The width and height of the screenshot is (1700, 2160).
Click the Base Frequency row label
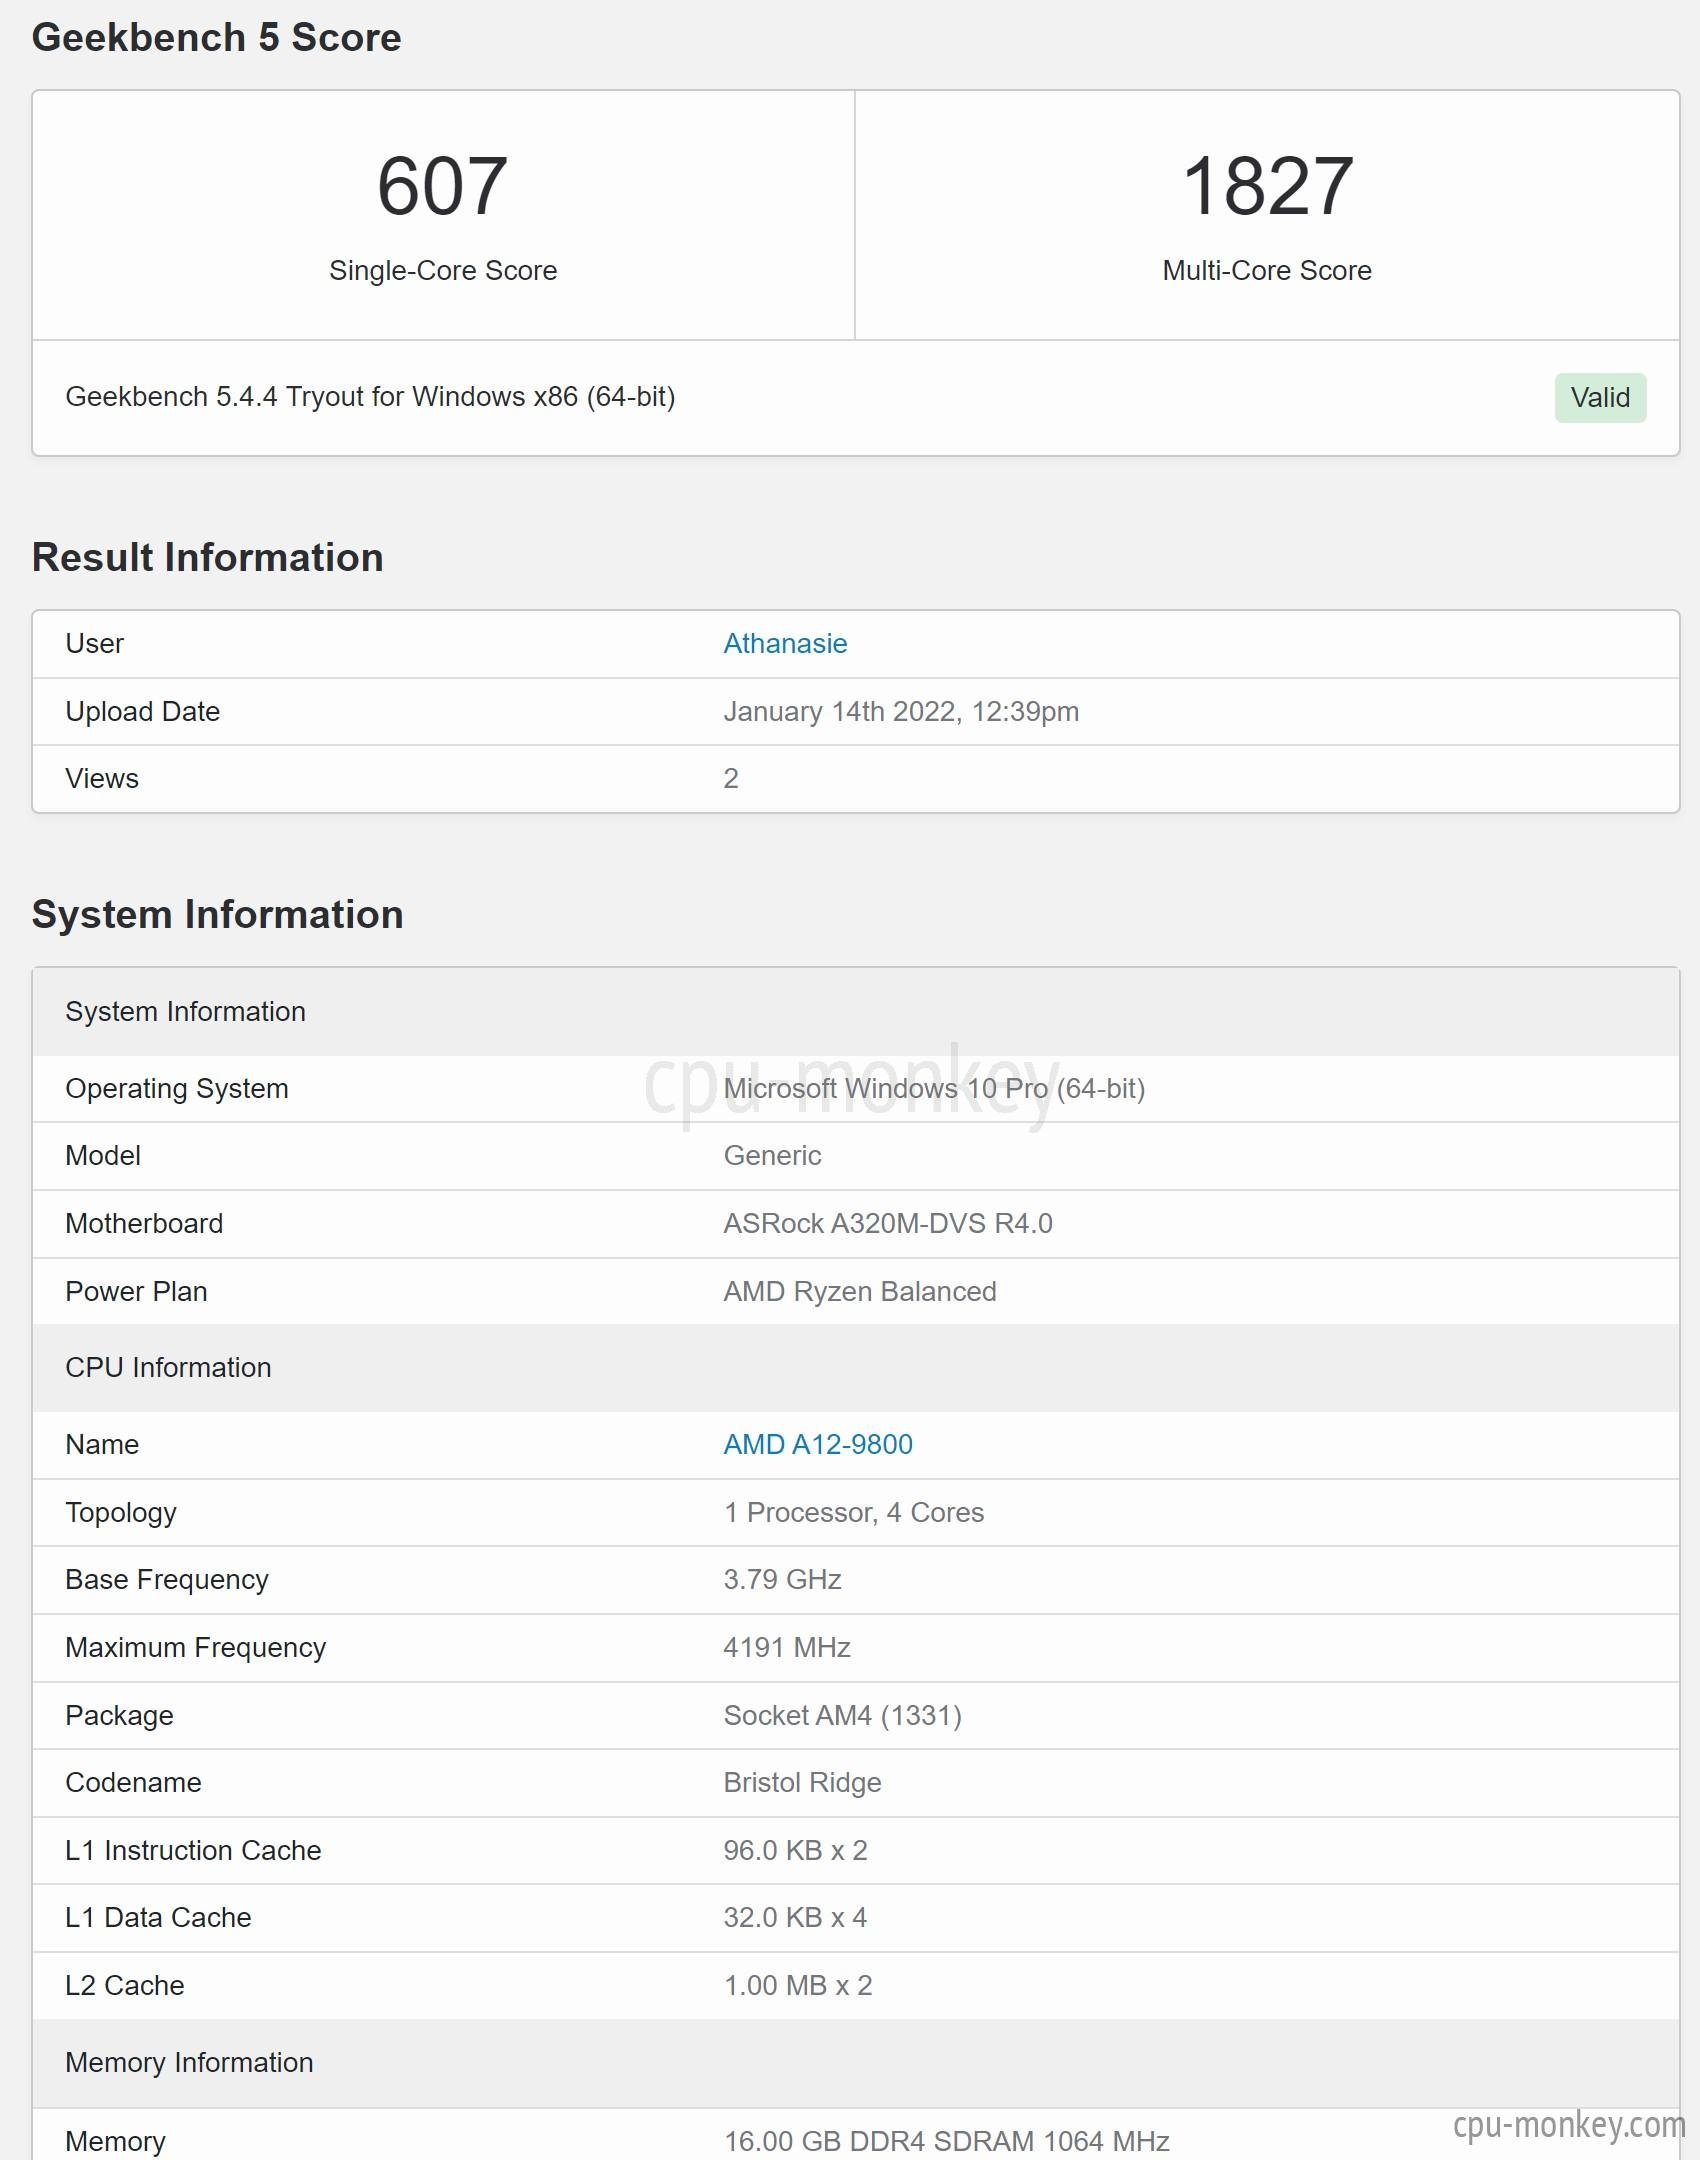click(167, 1579)
